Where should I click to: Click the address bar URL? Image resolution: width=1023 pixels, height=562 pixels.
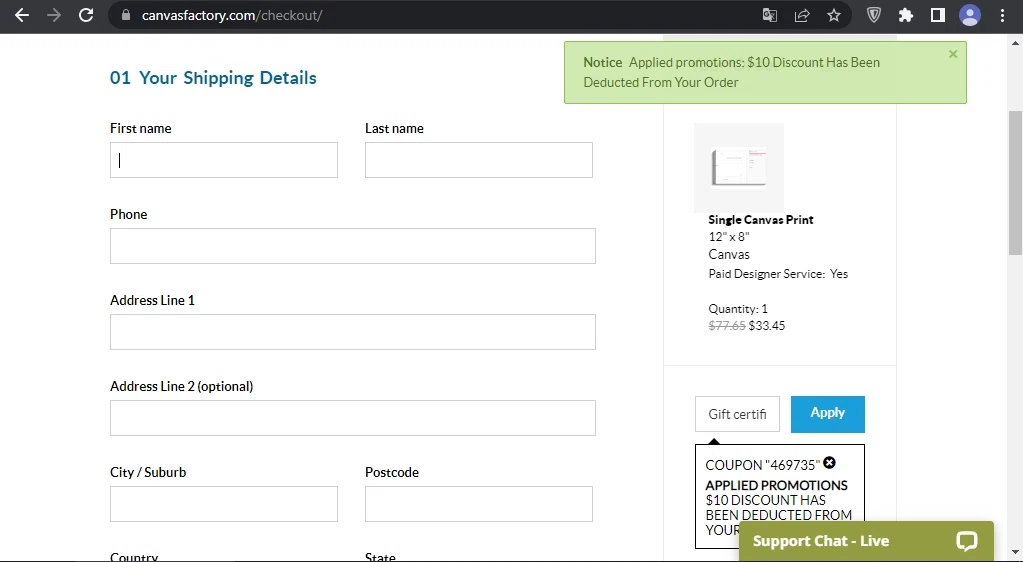pyautogui.click(x=232, y=15)
